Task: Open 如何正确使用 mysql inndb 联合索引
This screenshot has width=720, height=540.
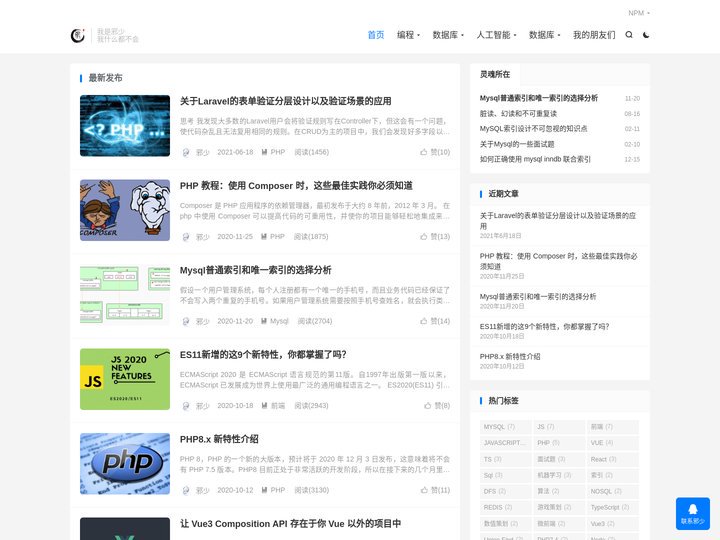Action: 535,159
